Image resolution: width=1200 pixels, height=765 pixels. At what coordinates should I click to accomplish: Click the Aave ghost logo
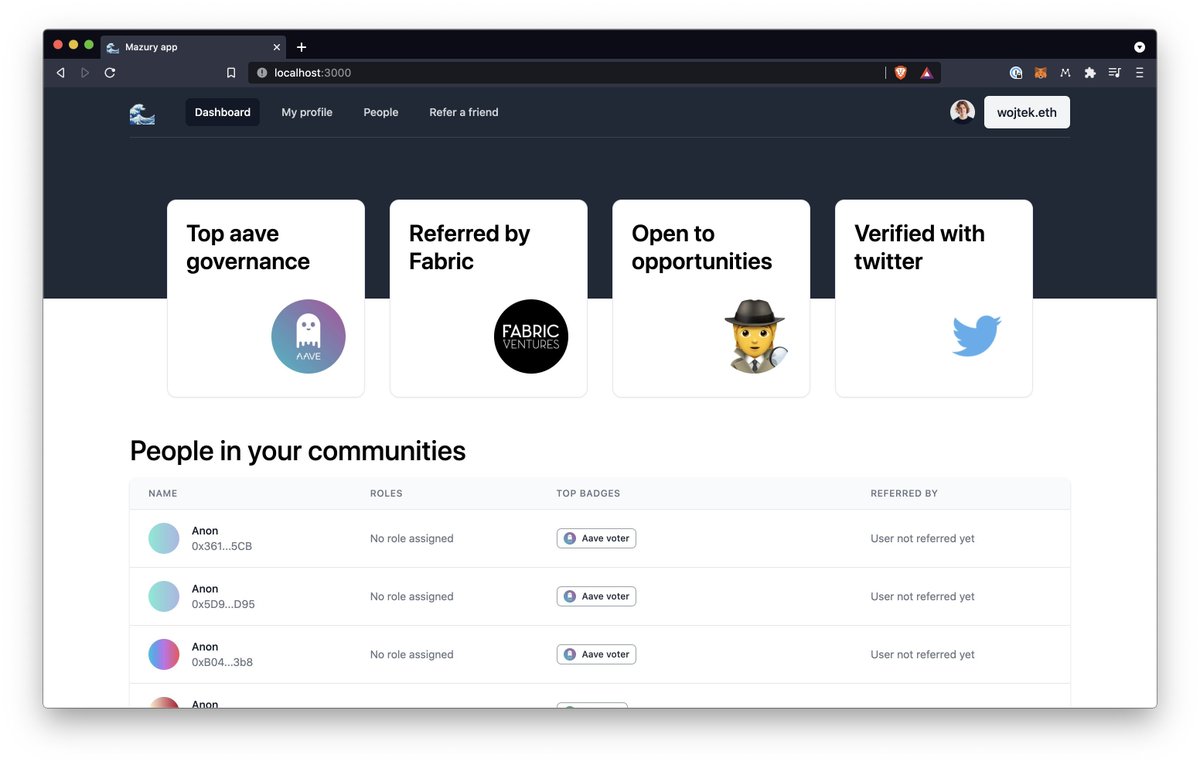point(308,337)
